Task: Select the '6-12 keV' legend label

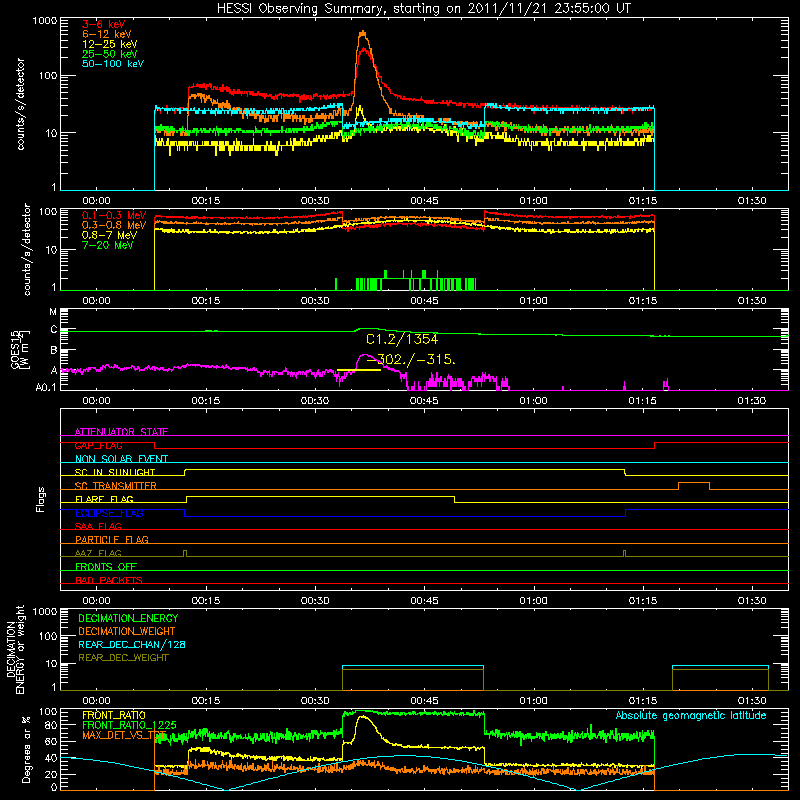Action: pos(107,34)
